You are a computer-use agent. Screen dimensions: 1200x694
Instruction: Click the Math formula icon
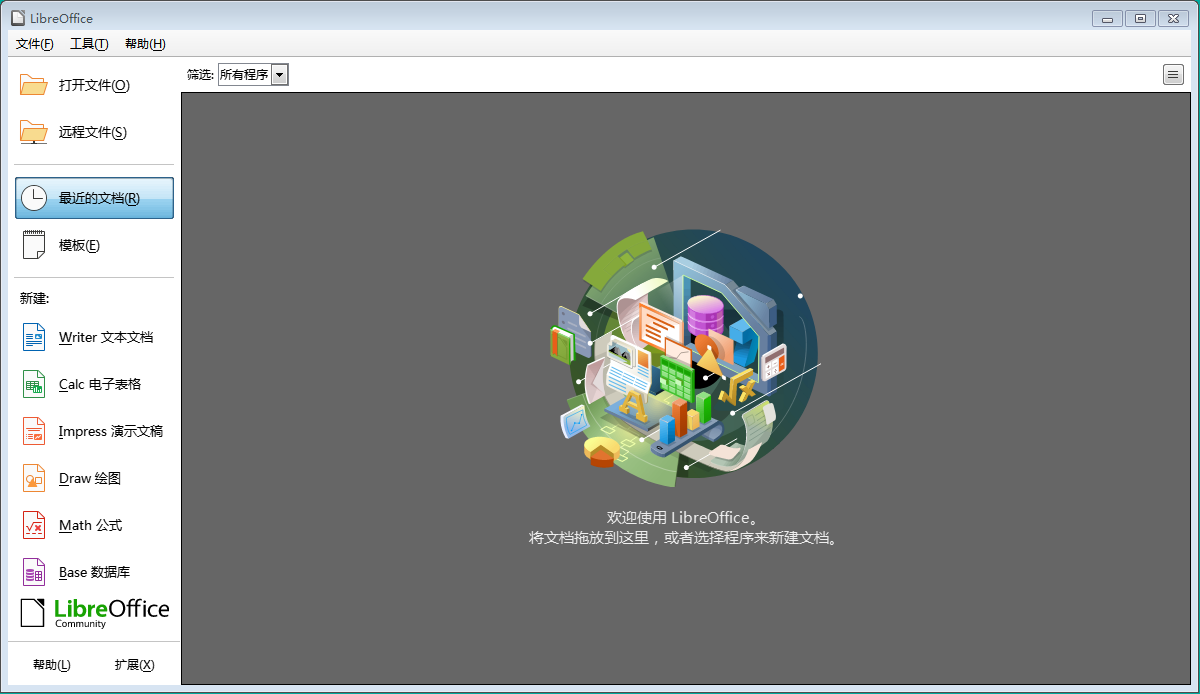pos(34,525)
